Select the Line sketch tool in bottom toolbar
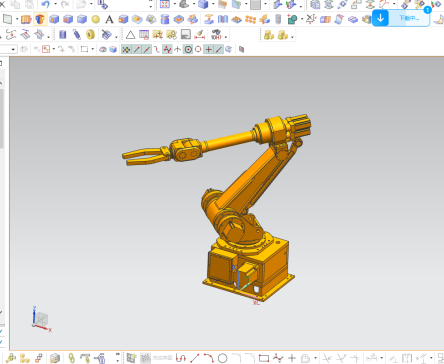The image size is (444, 364). click(195, 358)
